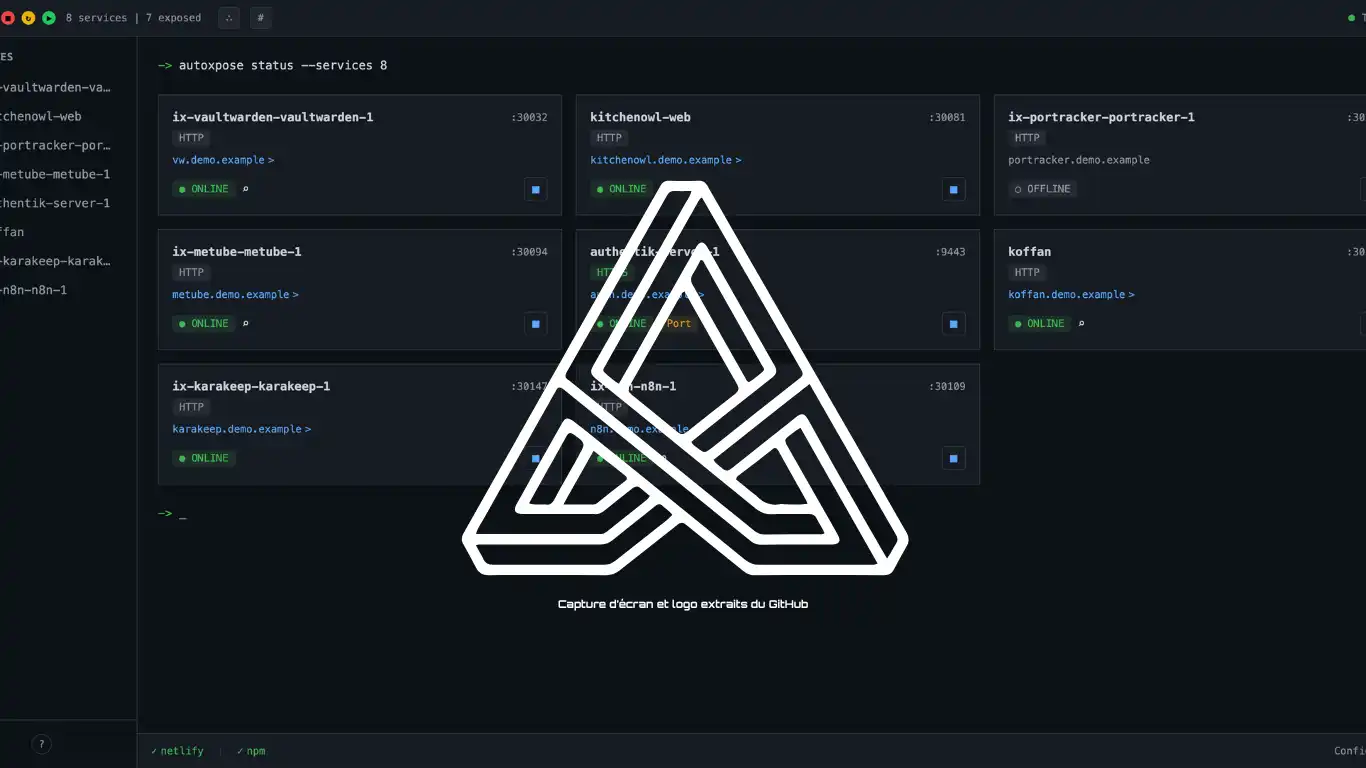Click the ONLINE badge on the ix-metube-metube-1 card
Viewport: 1366px width, 768px height.
coord(204,324)
